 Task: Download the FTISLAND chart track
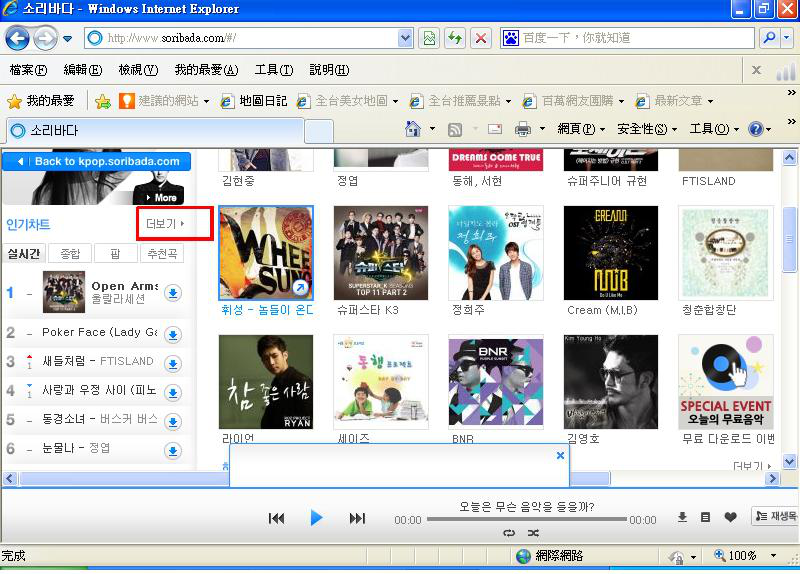point(173,364)
